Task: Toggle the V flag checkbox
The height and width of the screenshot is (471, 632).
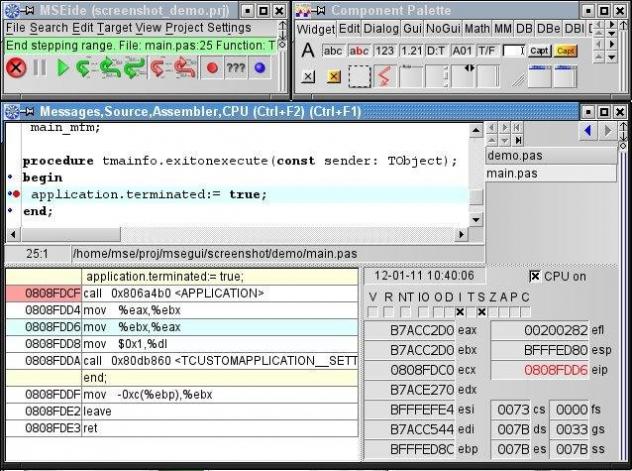Action: (374, 312)
